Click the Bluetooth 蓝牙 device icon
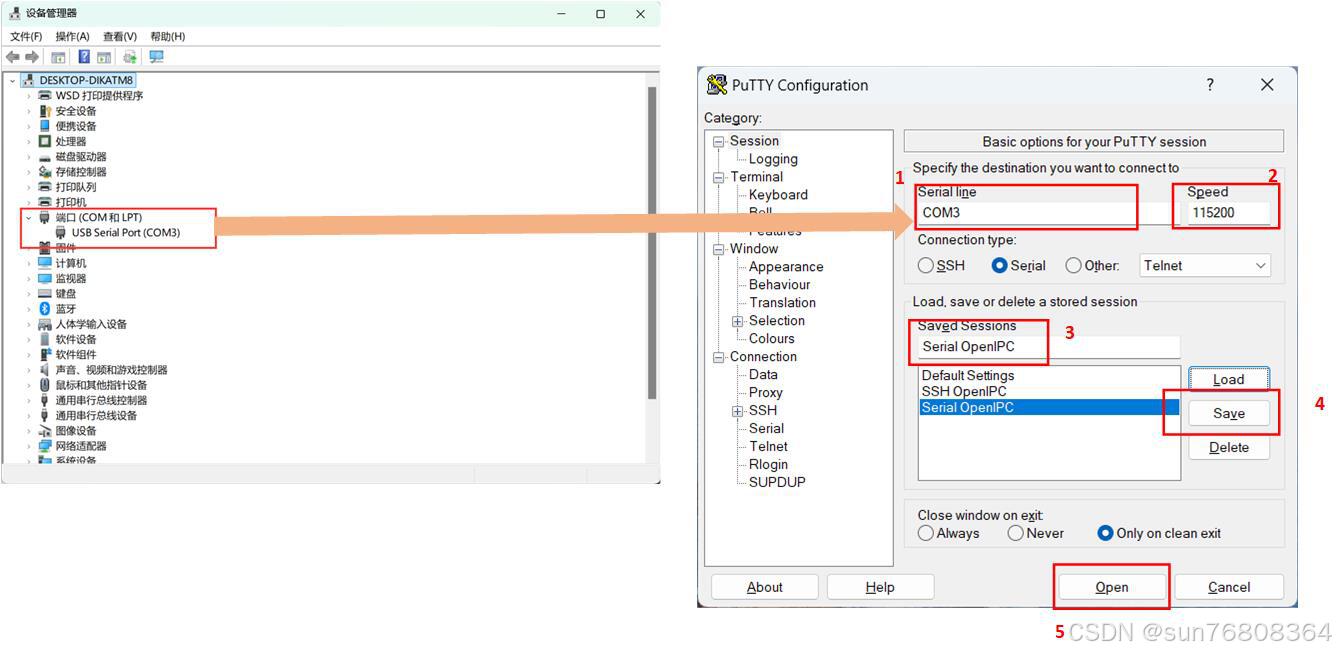 45,309
